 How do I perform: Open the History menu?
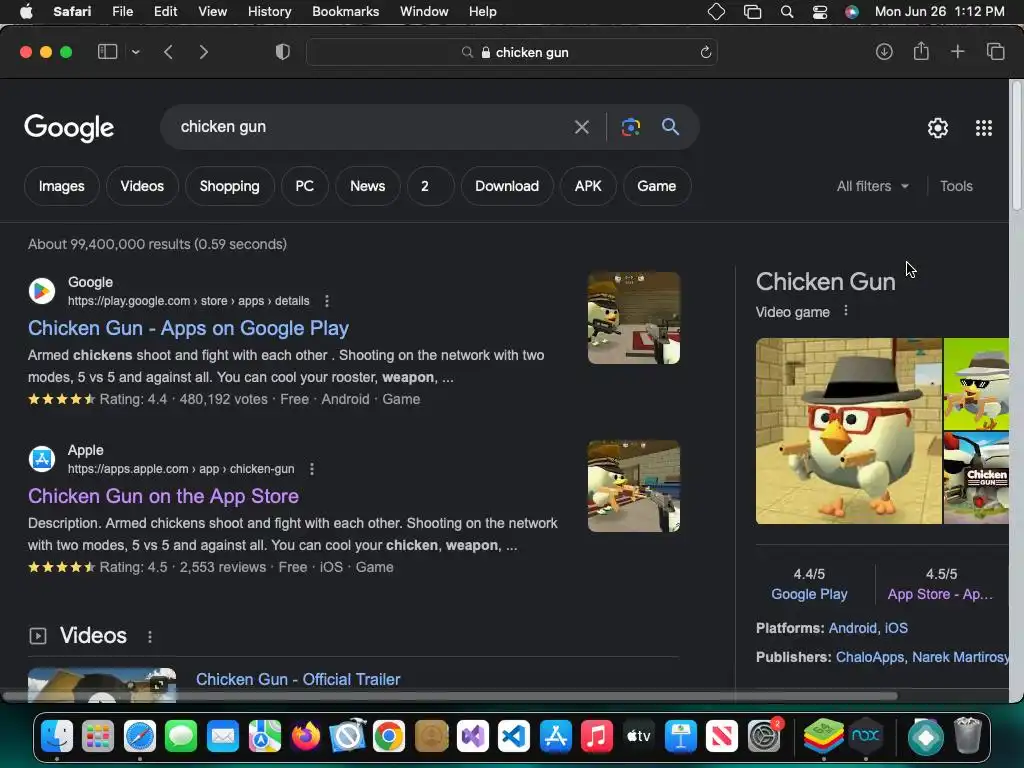click(x=269, y=12)
